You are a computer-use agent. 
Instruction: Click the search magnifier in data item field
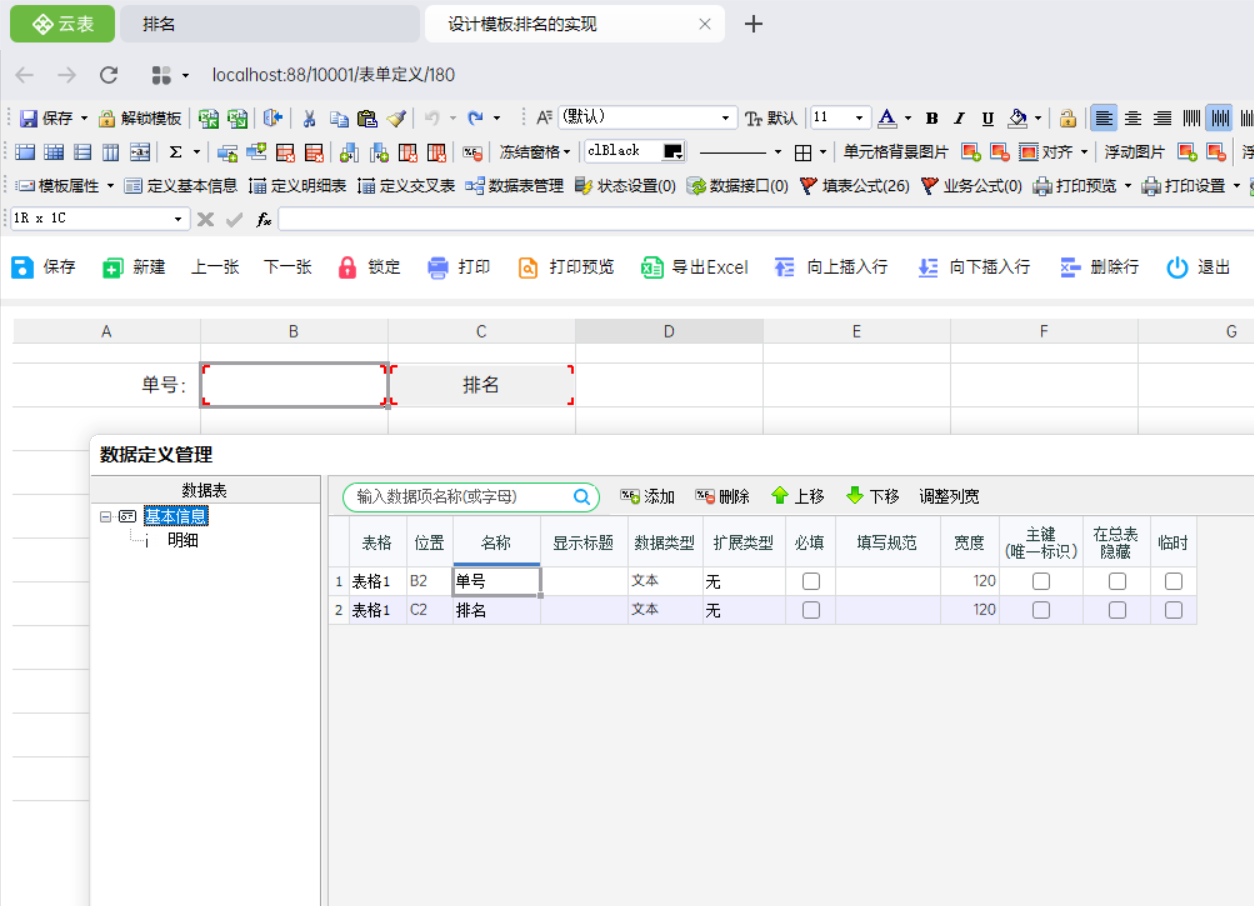coord(582,497)
